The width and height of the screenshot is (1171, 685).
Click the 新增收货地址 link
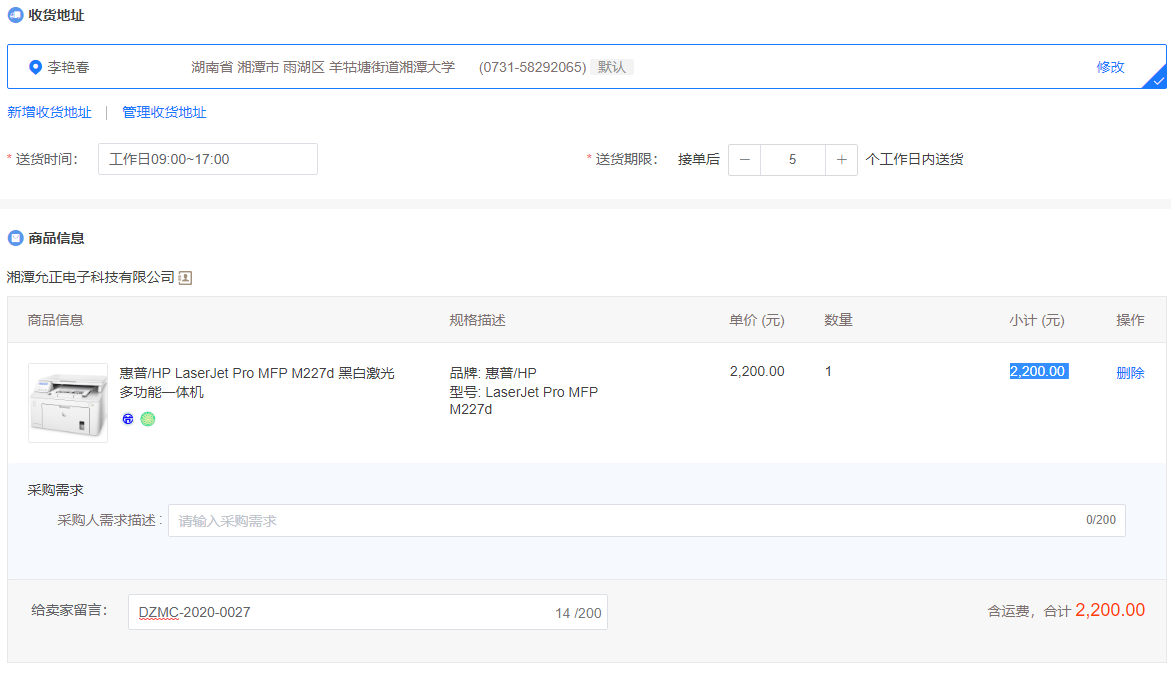coord(49,112)
